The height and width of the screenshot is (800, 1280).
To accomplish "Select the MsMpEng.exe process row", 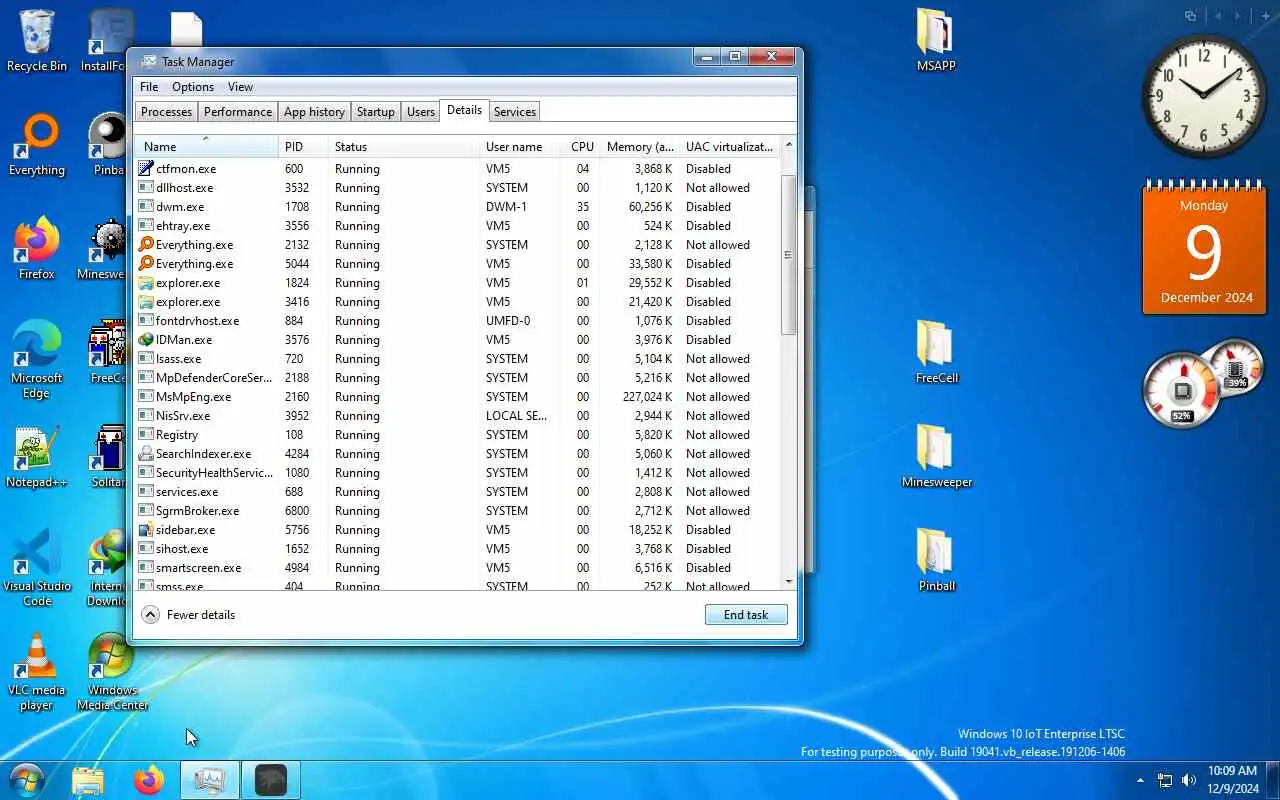I will 457,397.
